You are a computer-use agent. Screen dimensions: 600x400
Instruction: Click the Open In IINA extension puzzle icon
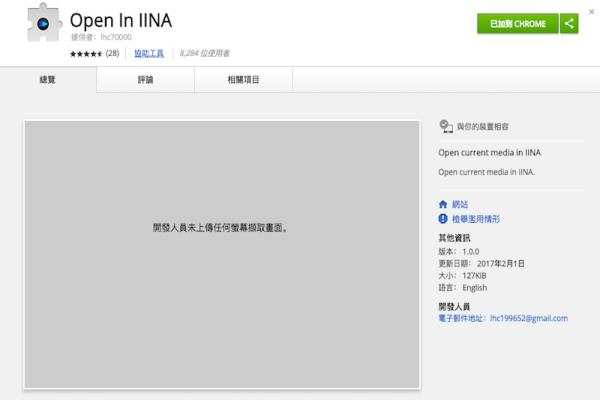click(x=44, y=23)
